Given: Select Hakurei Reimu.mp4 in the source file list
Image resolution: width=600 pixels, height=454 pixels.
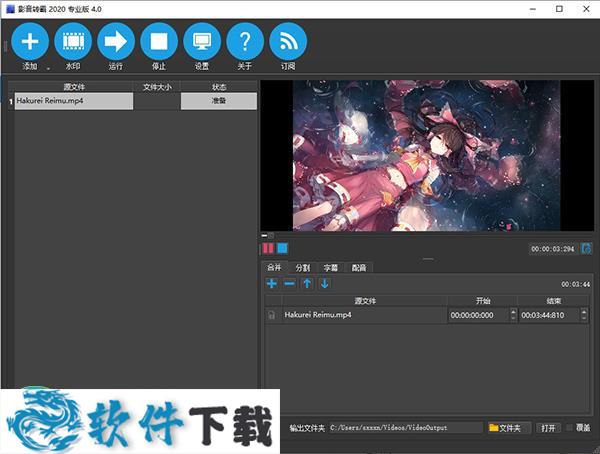Looking at the screenshot, I should [x=74, y=101].
